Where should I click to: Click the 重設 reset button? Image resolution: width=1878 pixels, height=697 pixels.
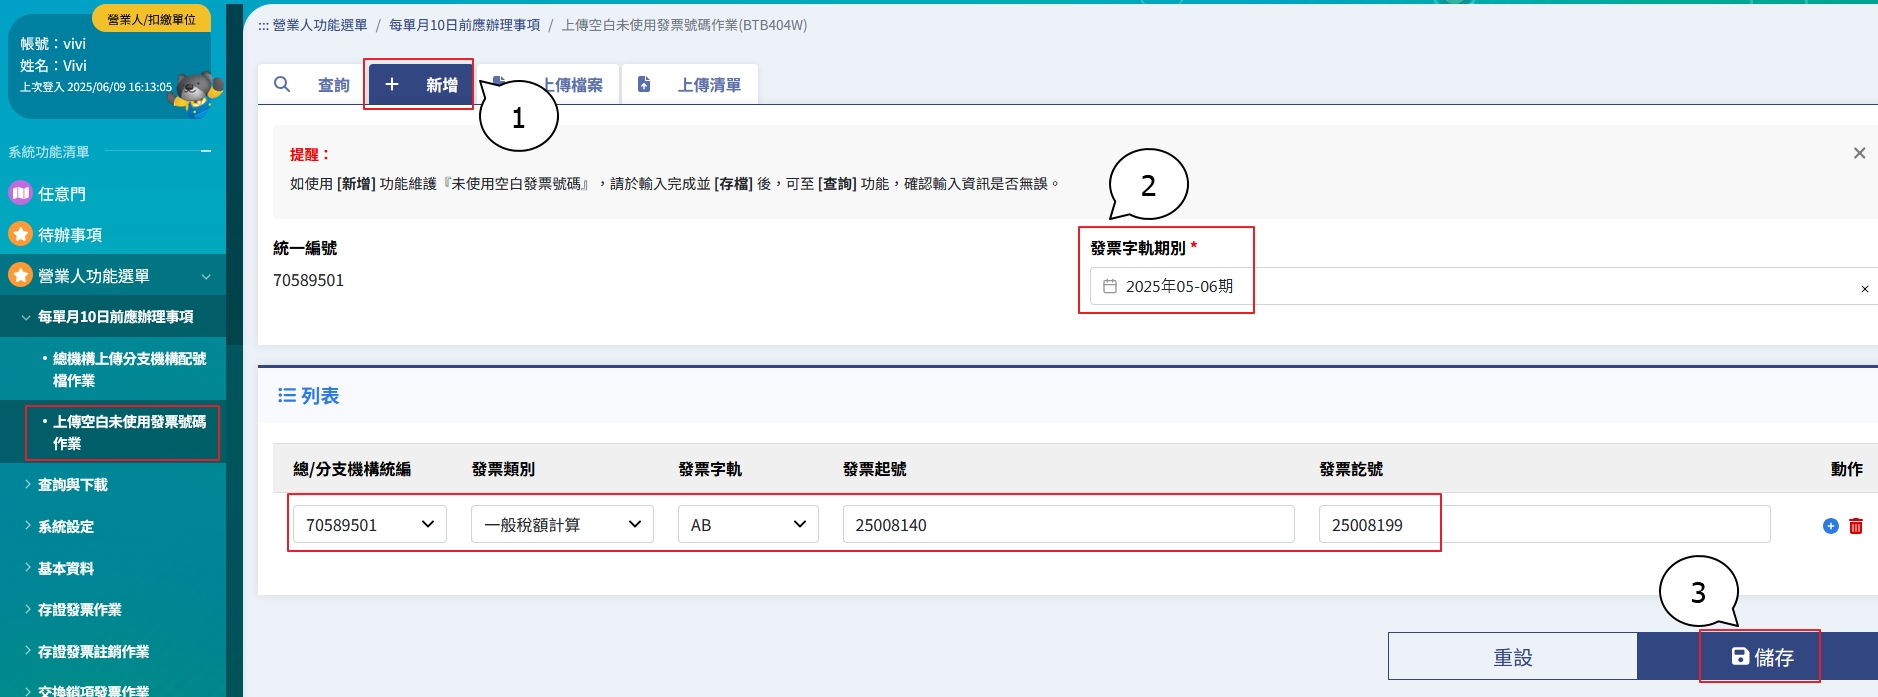(1512, 657)
